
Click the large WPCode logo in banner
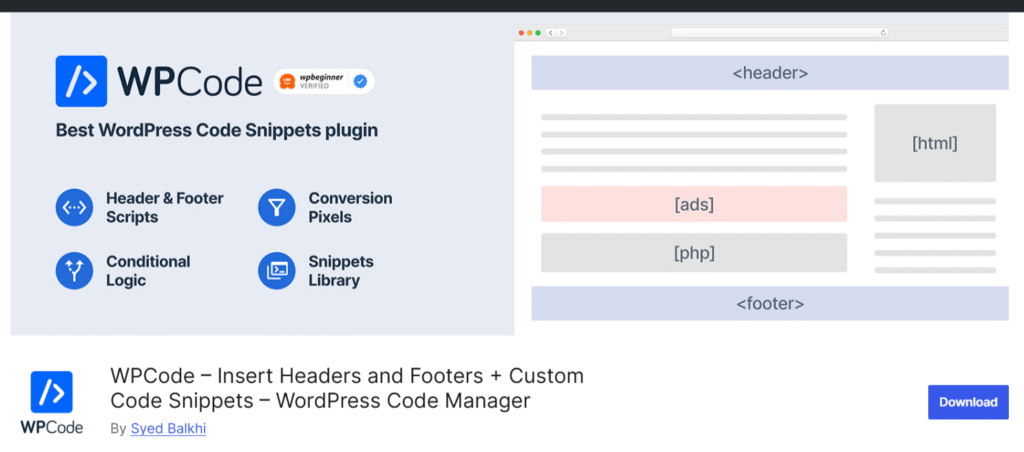pyautogui.click(x=81, y=81)
